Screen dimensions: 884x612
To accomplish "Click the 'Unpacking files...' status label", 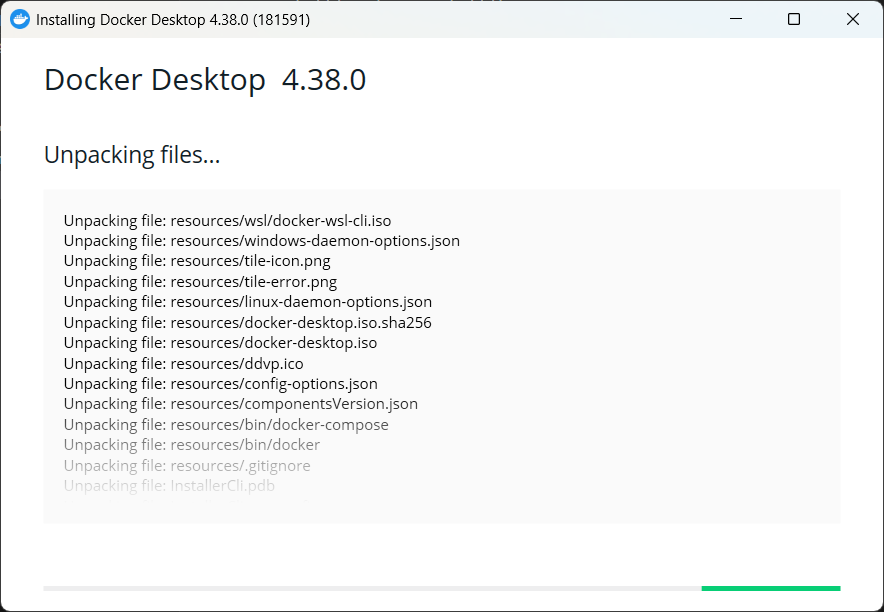I will 132,155.
